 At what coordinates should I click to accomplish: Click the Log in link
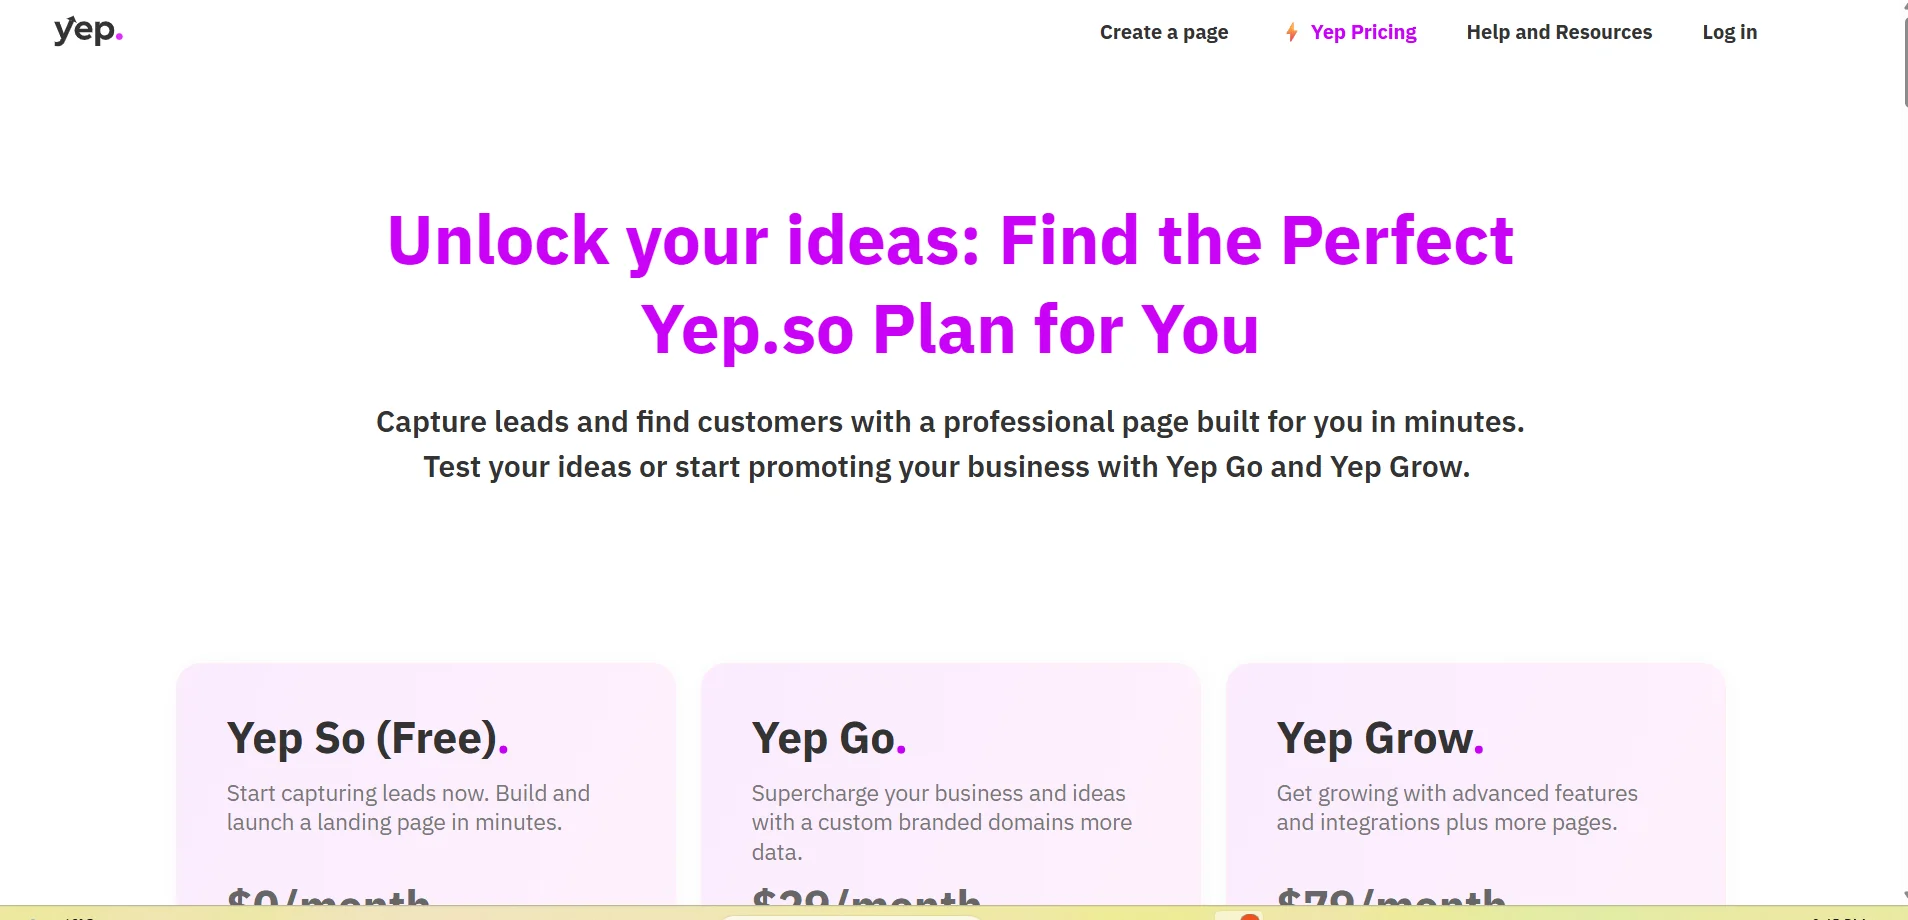point(1729,33)
